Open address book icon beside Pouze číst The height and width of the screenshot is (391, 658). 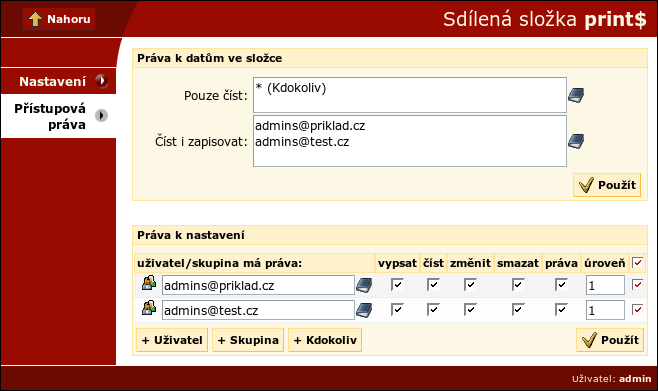click(x=576, y=96)
